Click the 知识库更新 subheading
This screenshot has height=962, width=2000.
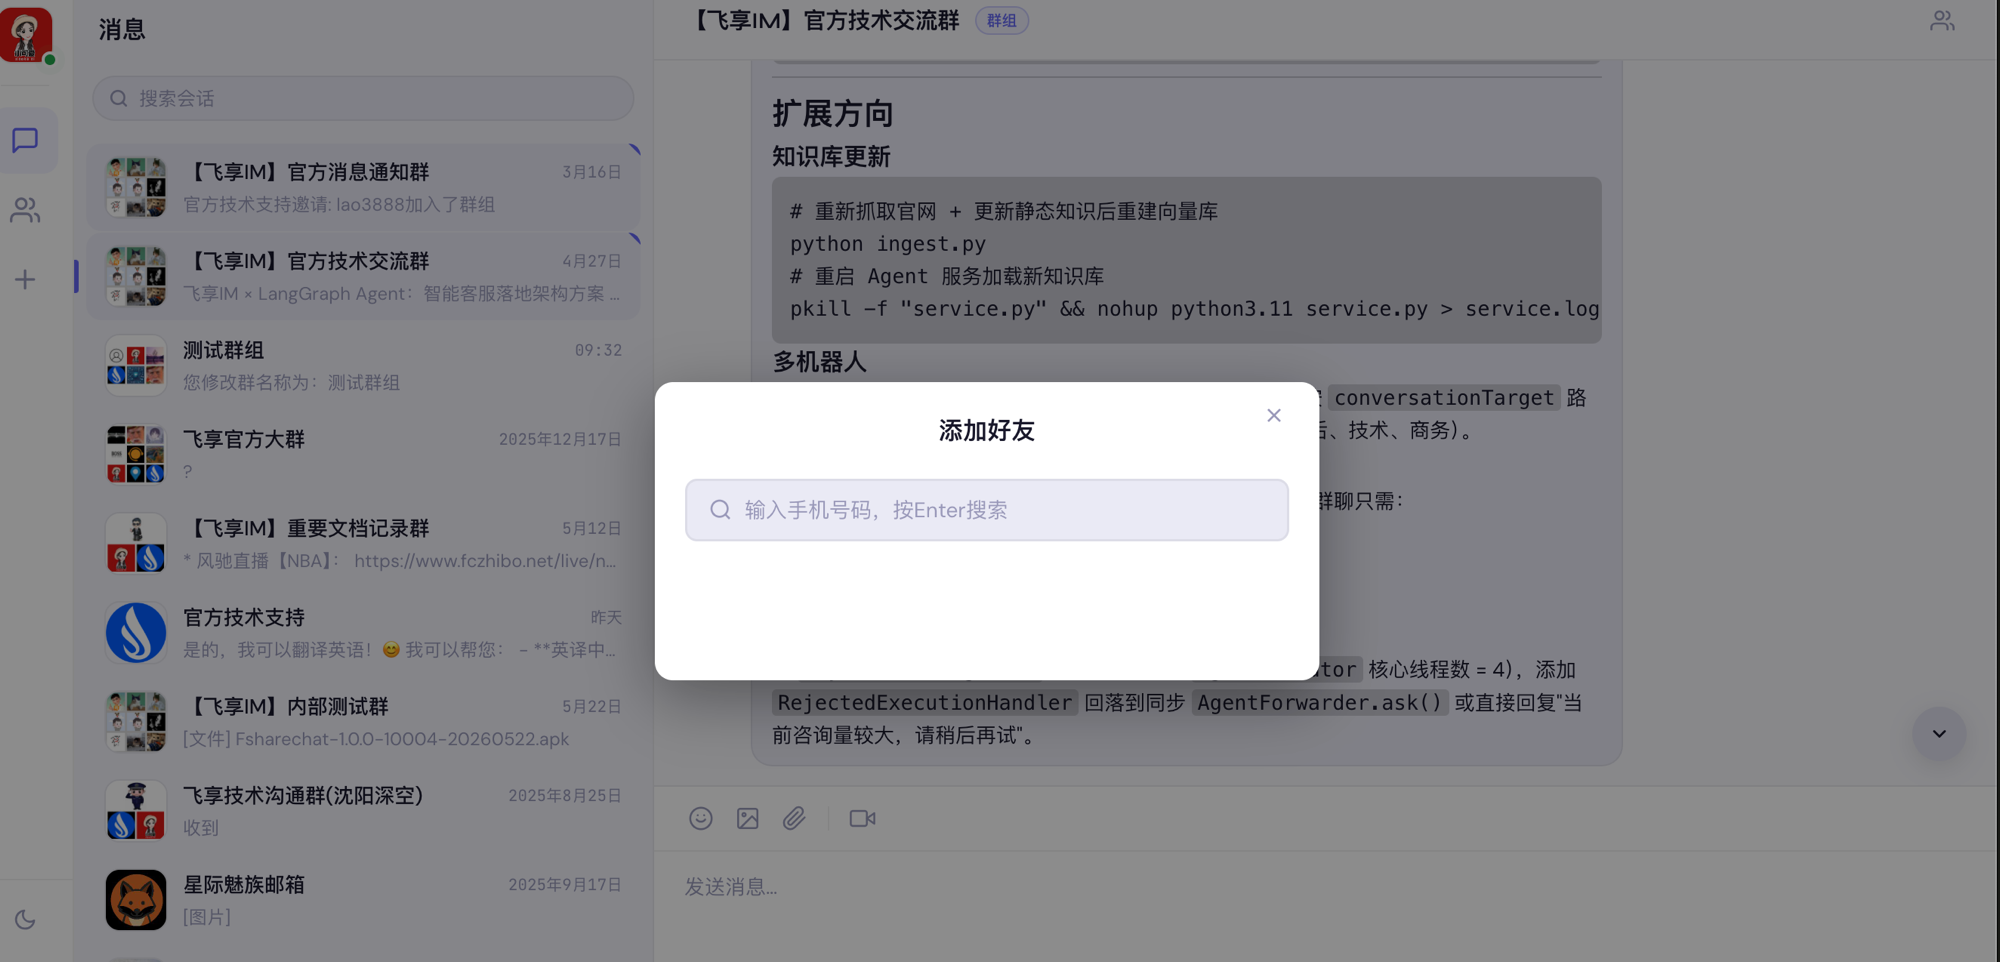831,157
